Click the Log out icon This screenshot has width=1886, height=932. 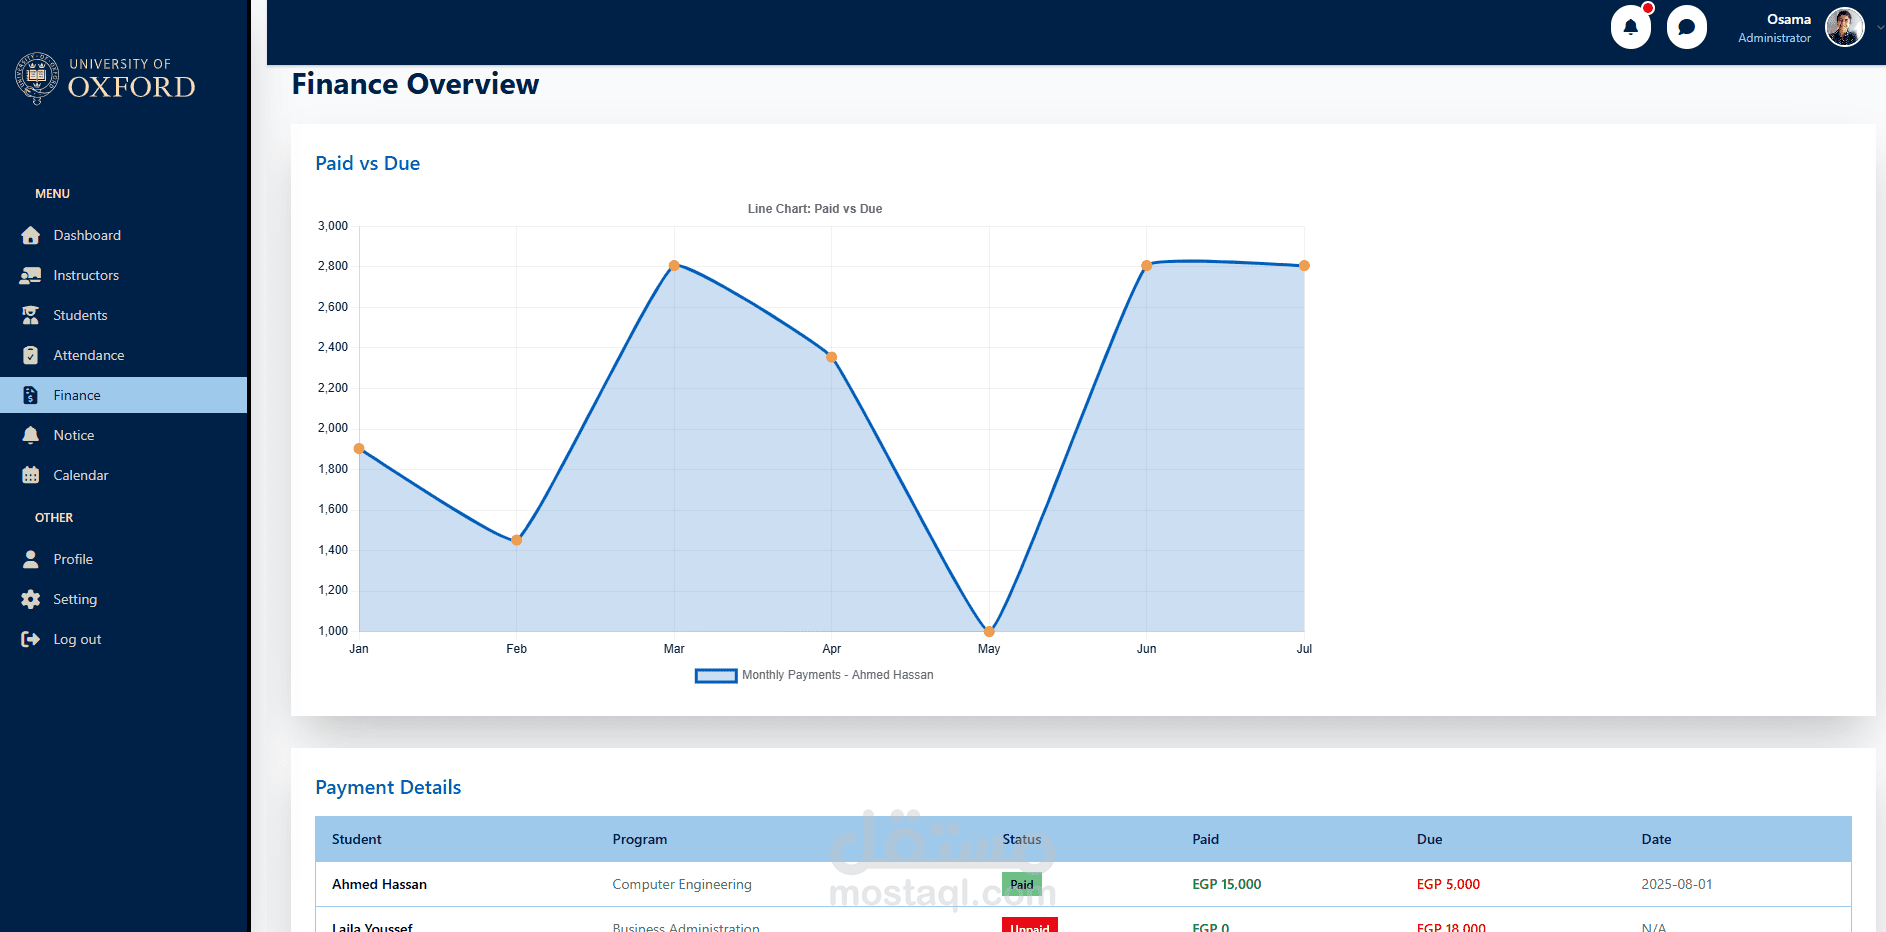[x=31, y=639]
